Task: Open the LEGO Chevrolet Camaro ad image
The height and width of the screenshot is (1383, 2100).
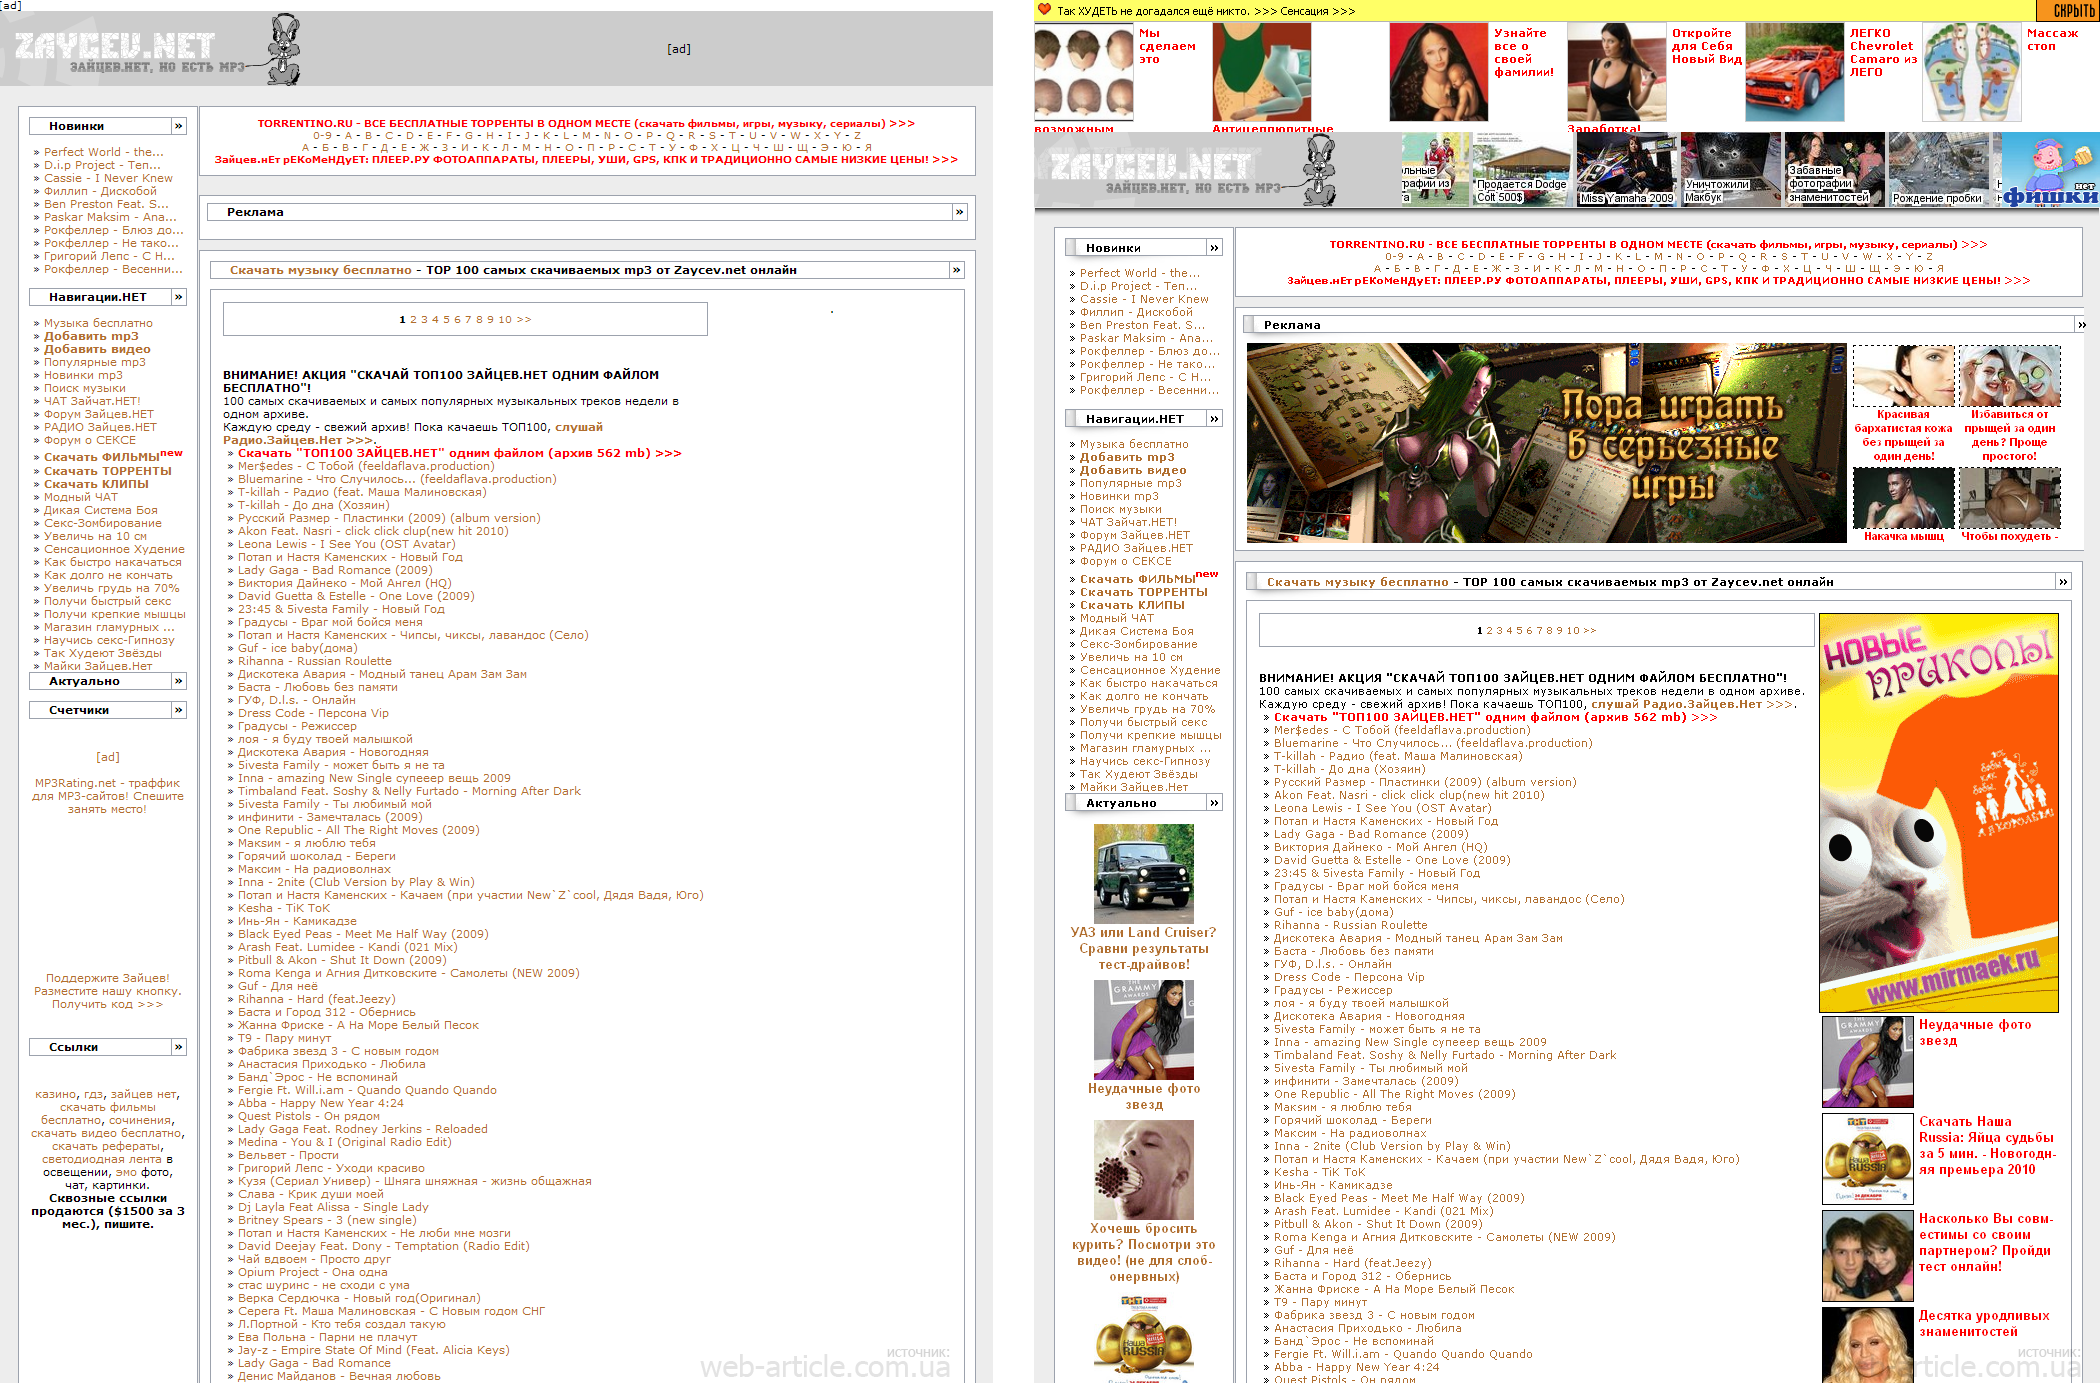Action: click(x=1795, y=73)
